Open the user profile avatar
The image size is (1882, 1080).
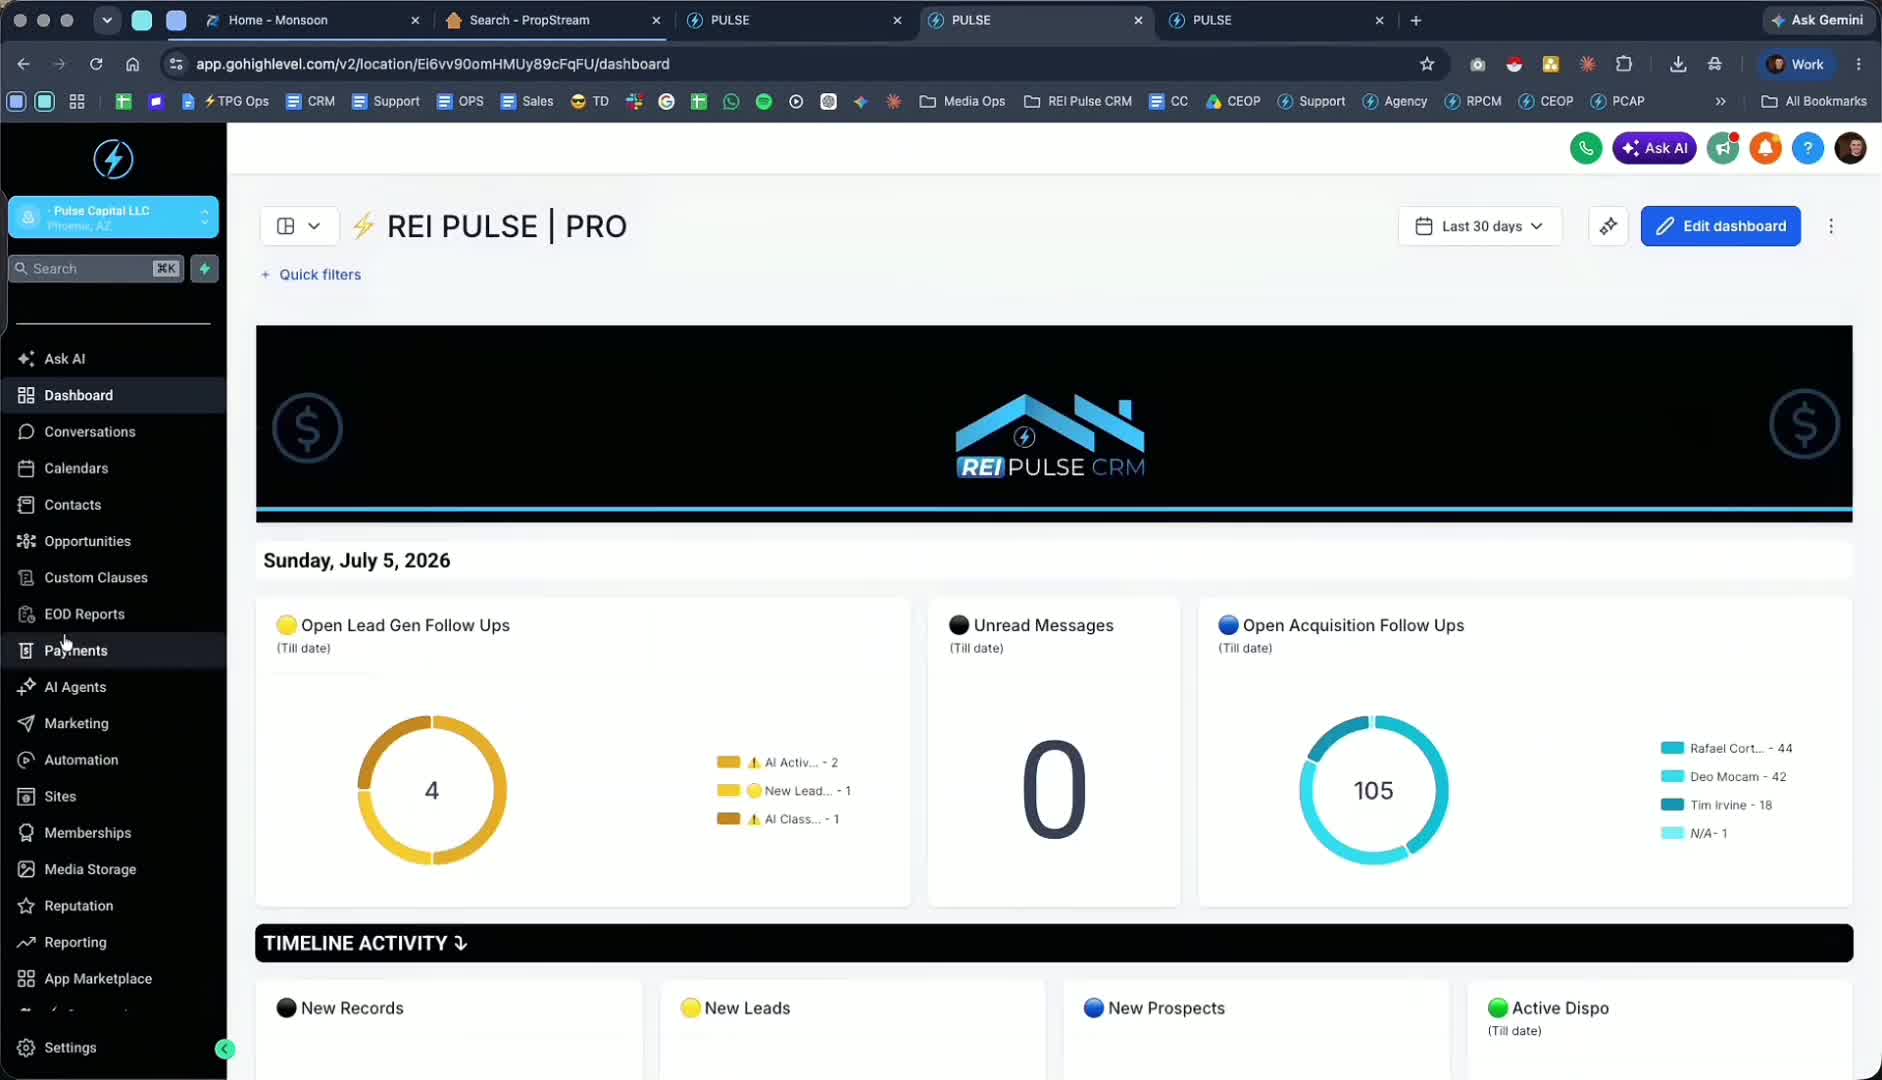[1850, 148]
